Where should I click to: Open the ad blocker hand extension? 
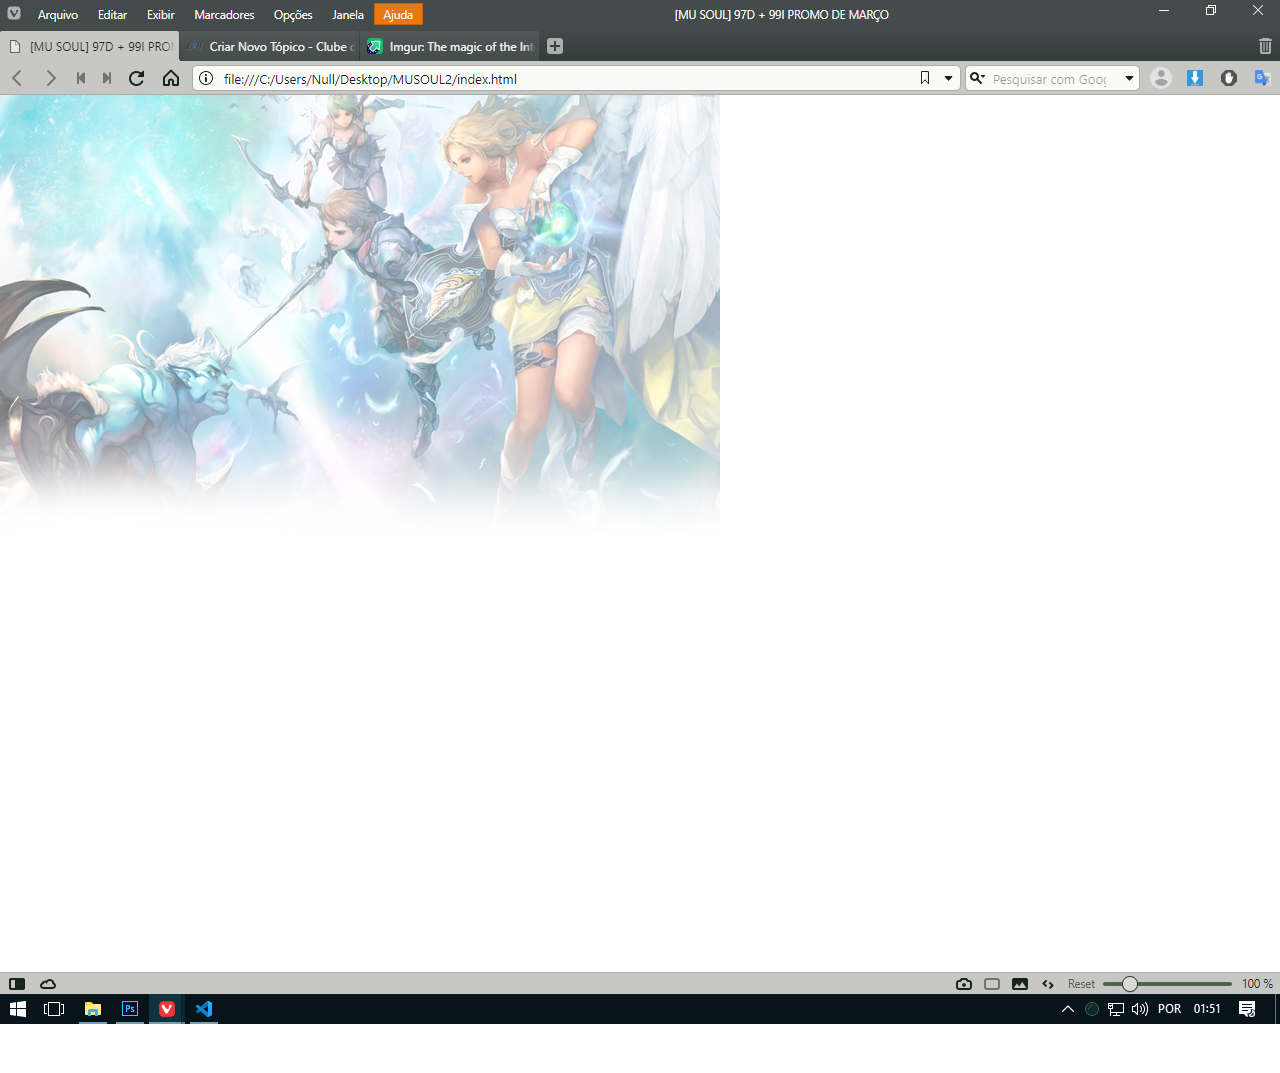(x=1229, y=78)
